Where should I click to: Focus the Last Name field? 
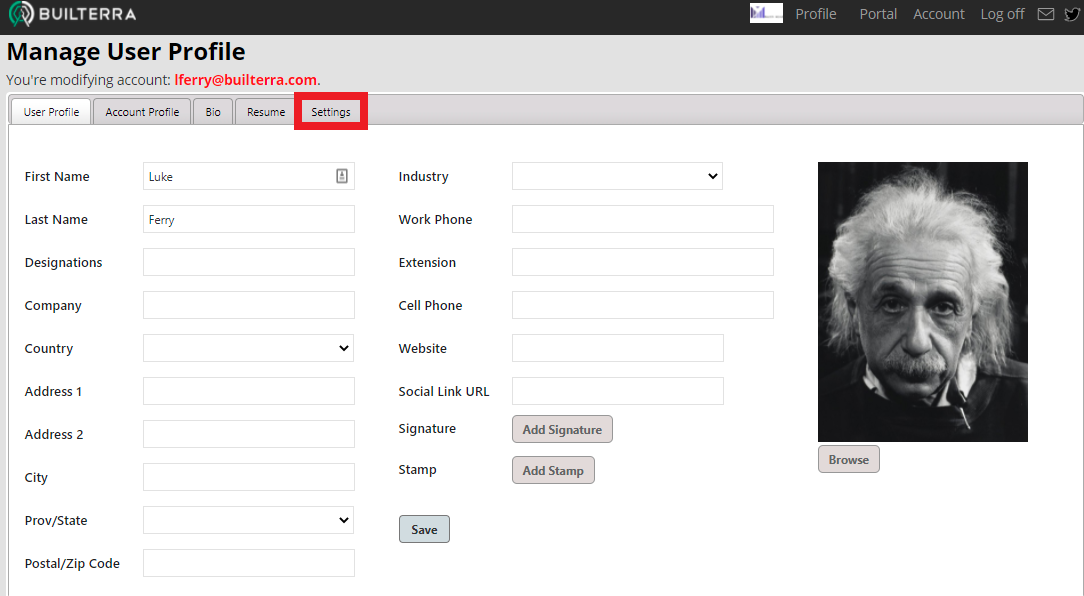pyautogui.click(x=249, y=219)
